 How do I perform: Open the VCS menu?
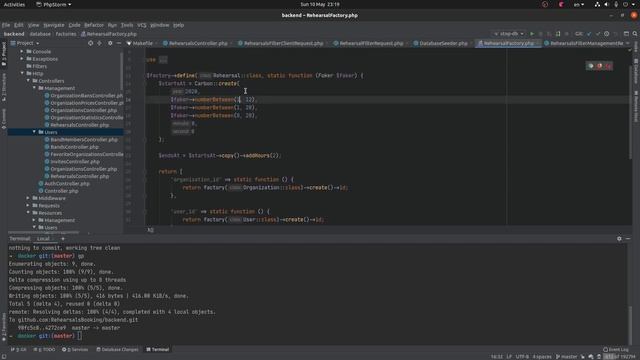tap(142, 25)
